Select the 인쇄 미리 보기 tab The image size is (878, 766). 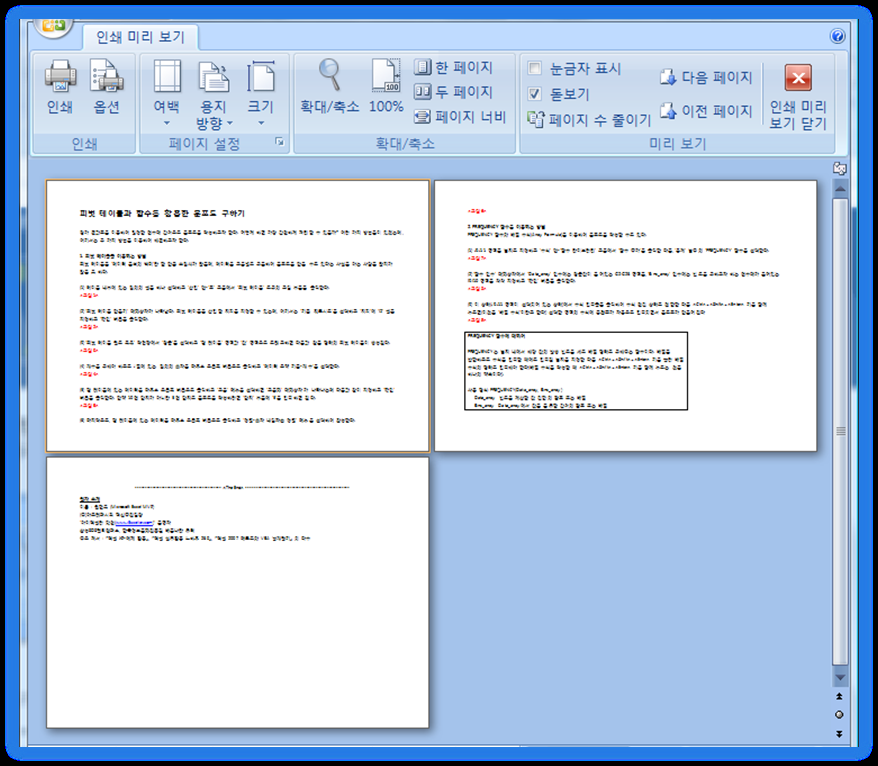[140, 37]
